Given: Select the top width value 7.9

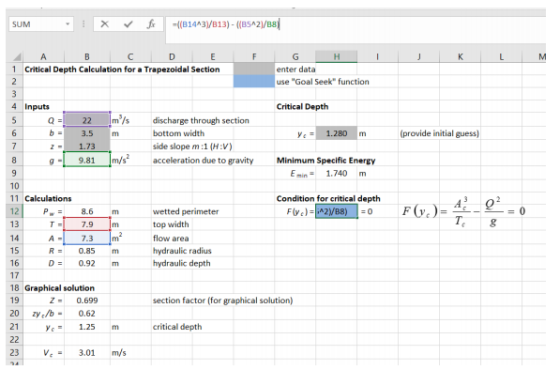Looking at the screenshot, I should click(87, 224).
